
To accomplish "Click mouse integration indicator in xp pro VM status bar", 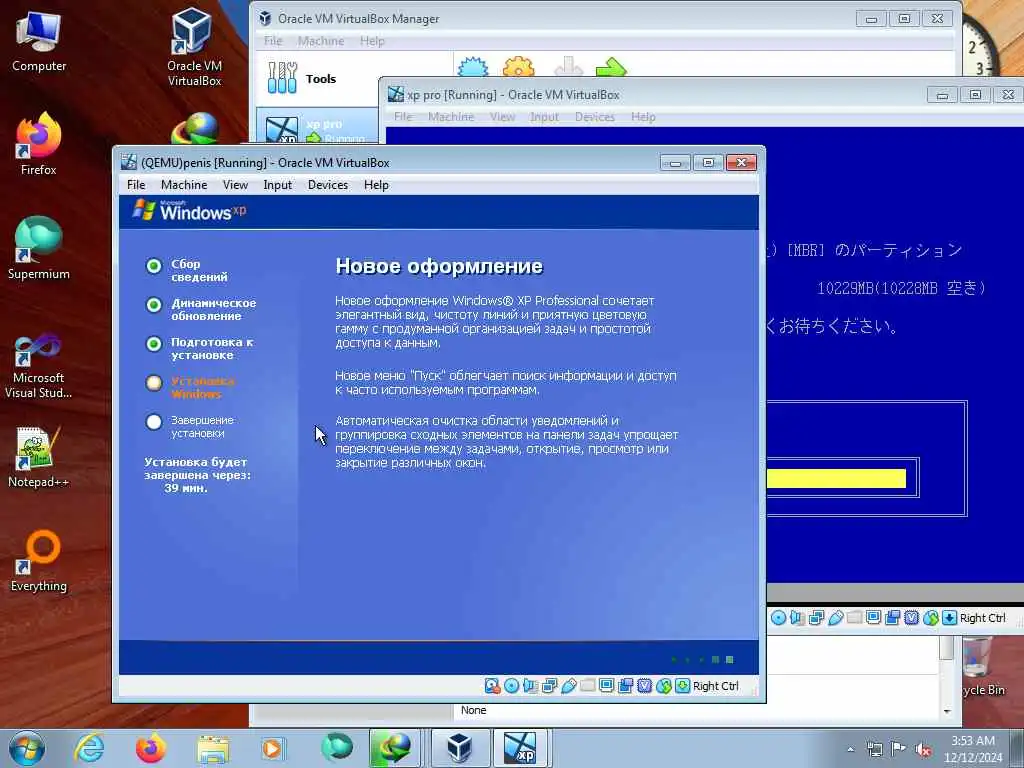I will 931,618.
